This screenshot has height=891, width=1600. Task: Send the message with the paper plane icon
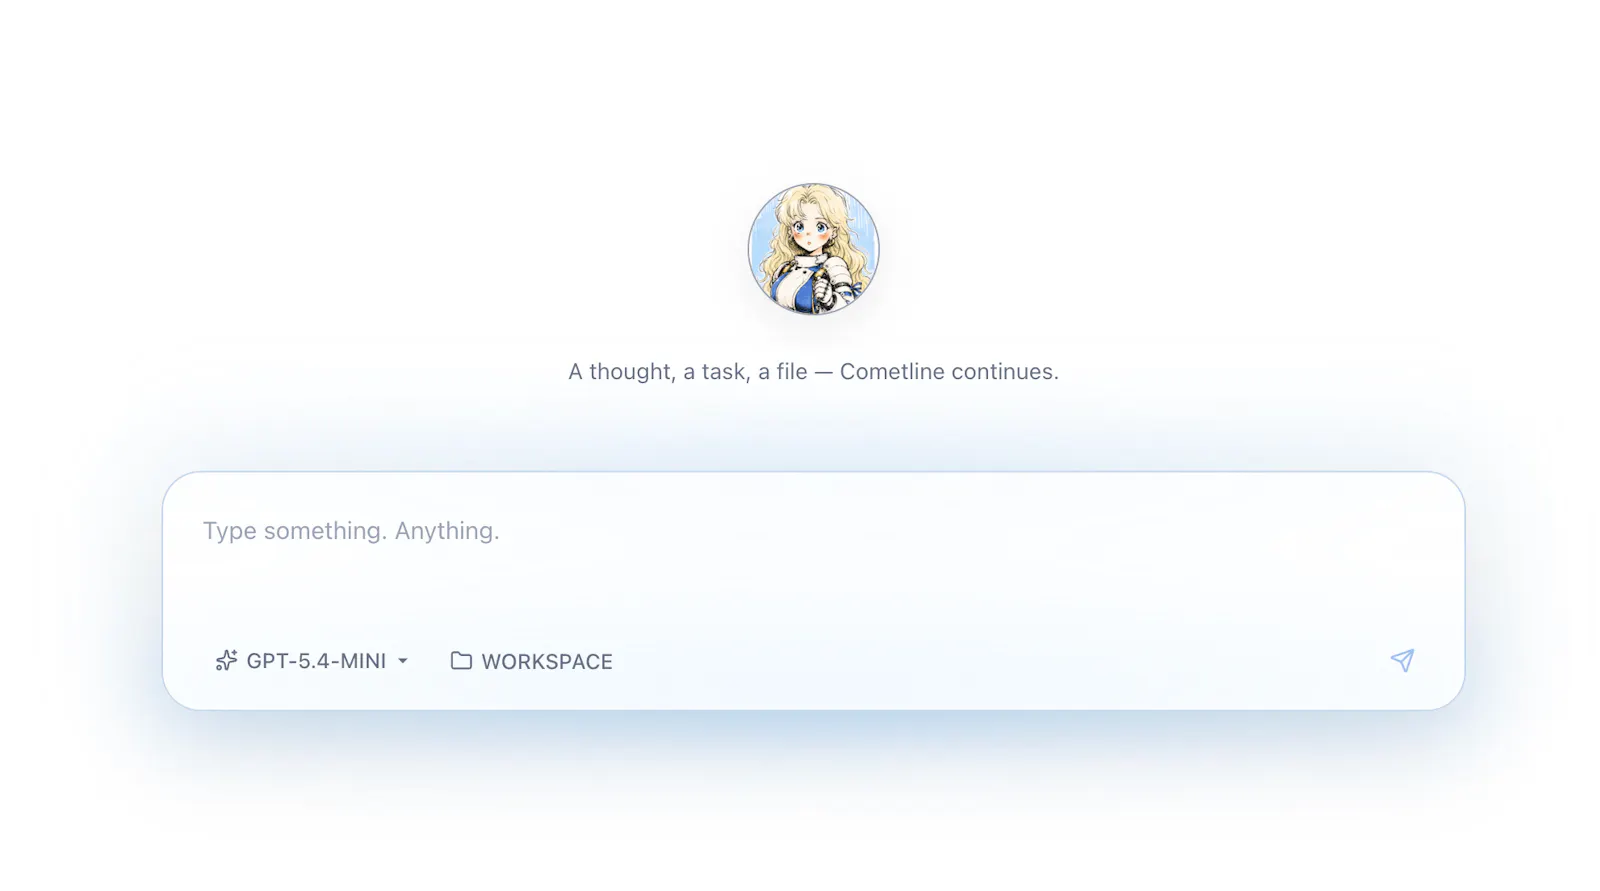coord(1402,660)
